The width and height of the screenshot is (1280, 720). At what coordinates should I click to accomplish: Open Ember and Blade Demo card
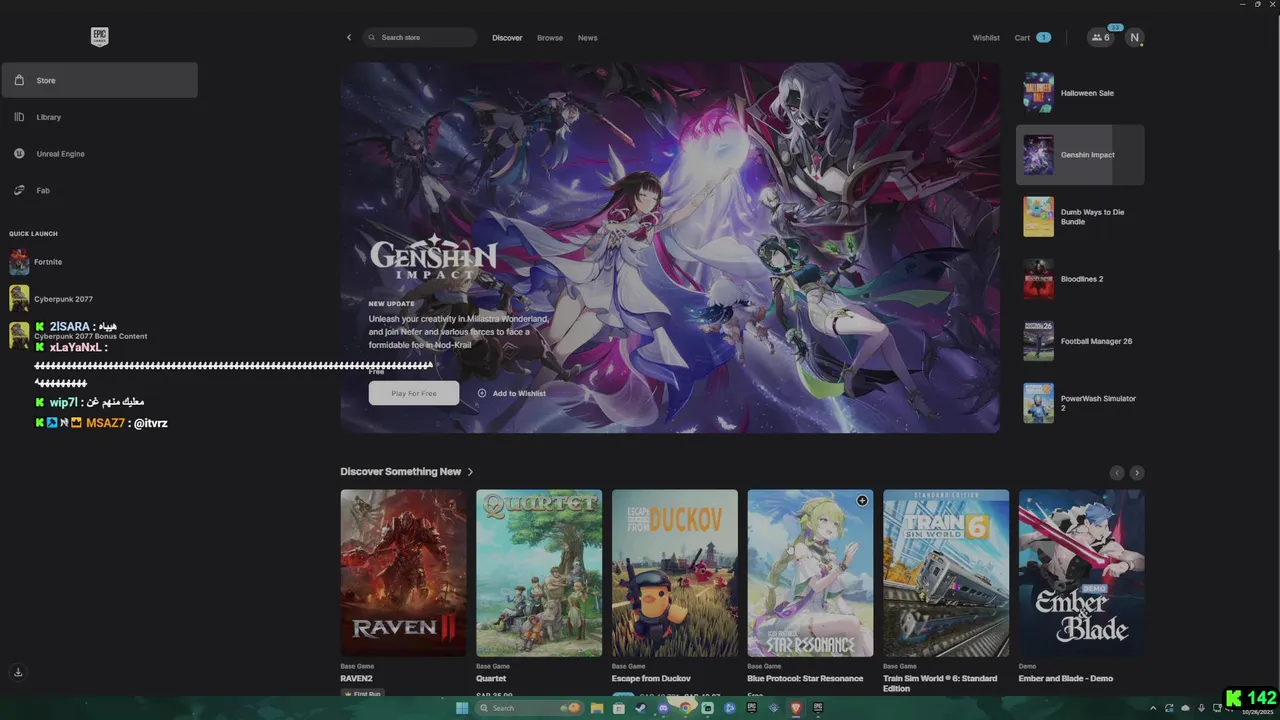pos(1082,573)
